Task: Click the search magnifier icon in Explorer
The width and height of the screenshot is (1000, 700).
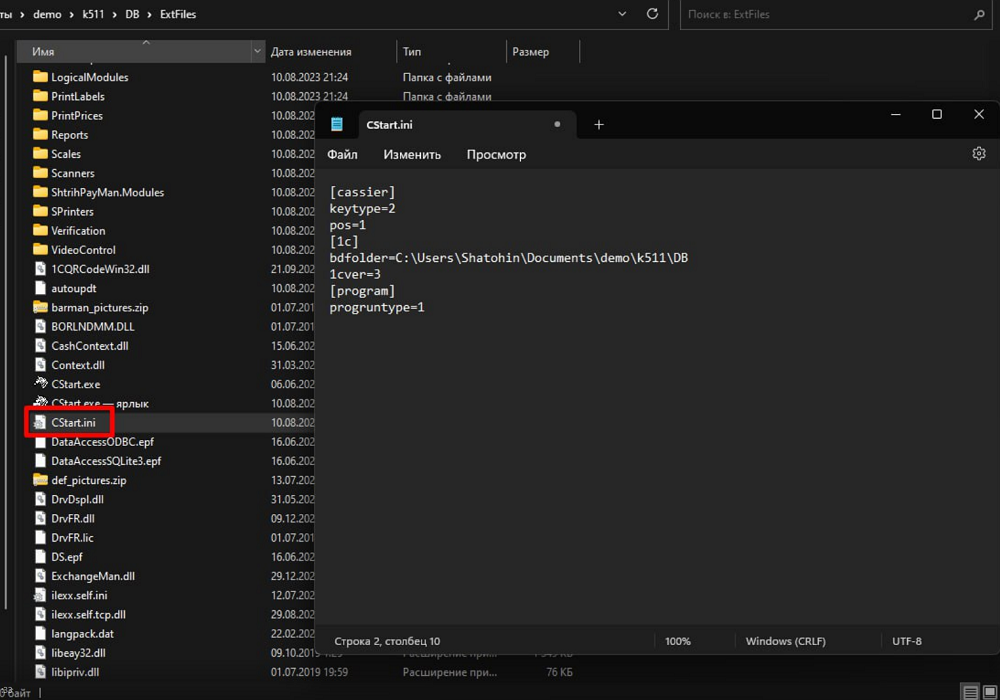Action: [x=979, y=14]
